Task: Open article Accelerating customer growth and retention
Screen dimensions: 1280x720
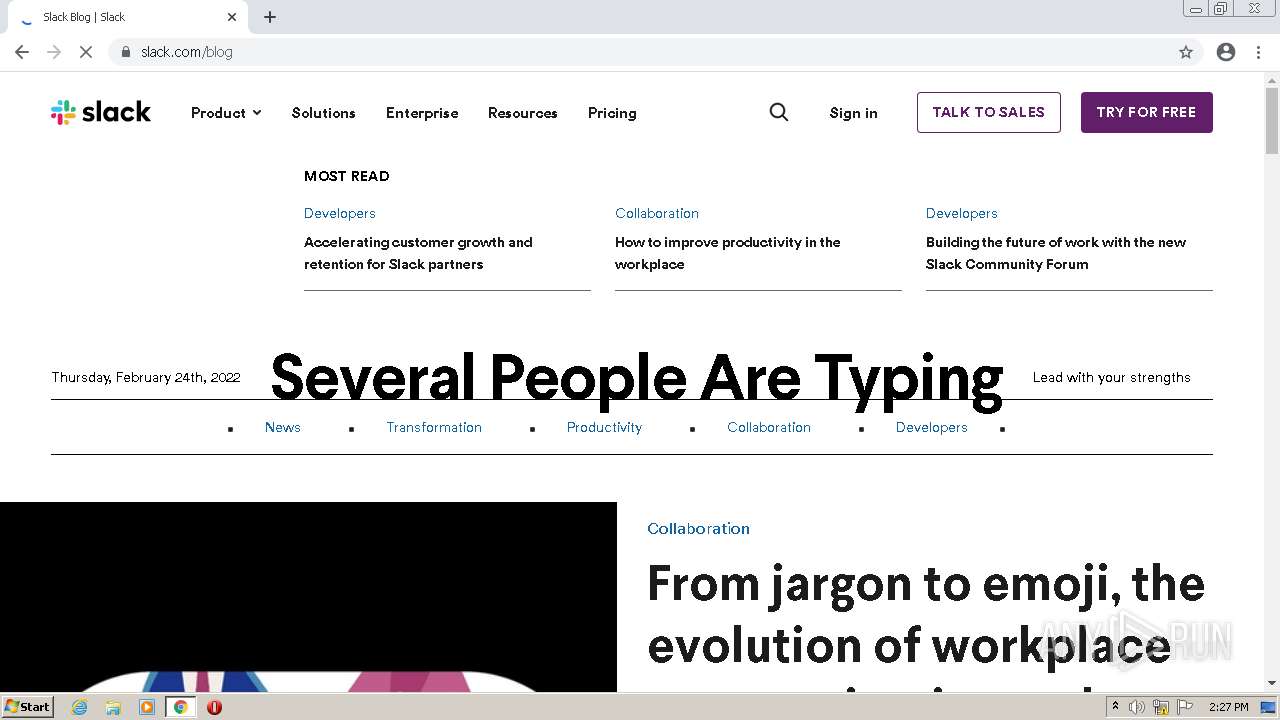Action: tap(418, 253)
